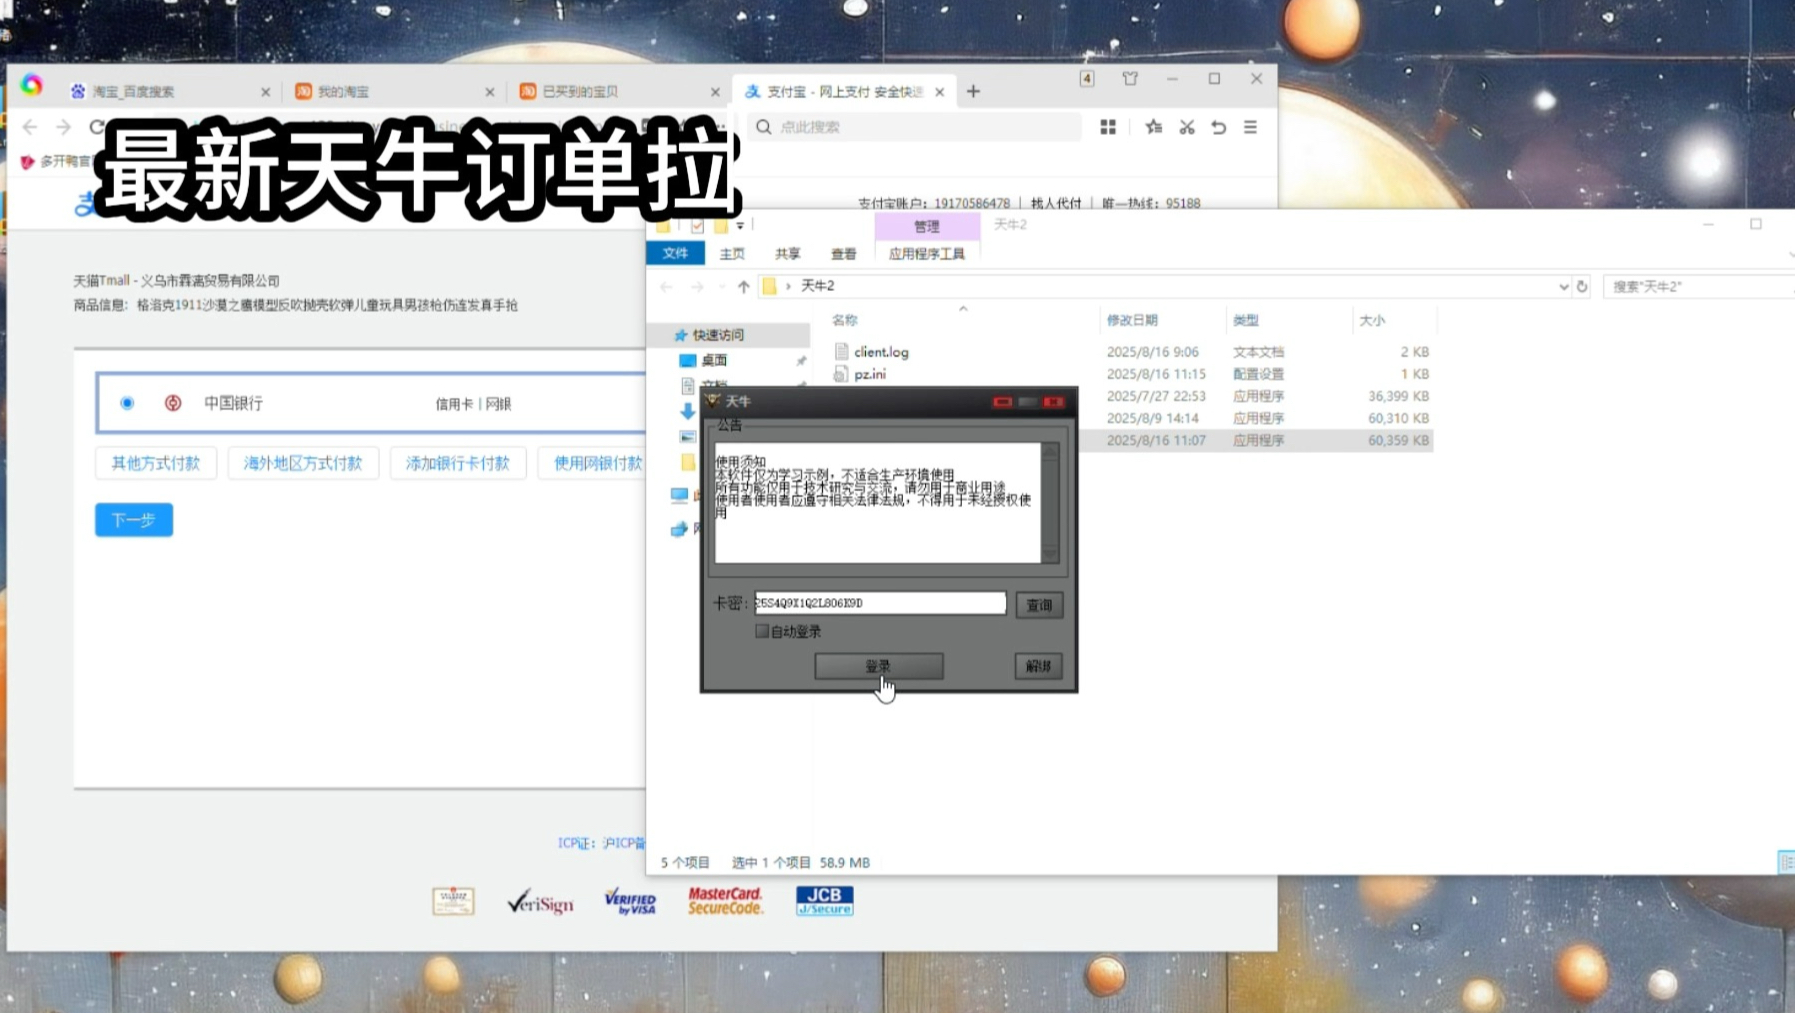Click the browser tab count badge icon
Viewport: 1795px width, 1013px height.
tap(1087, 78)
